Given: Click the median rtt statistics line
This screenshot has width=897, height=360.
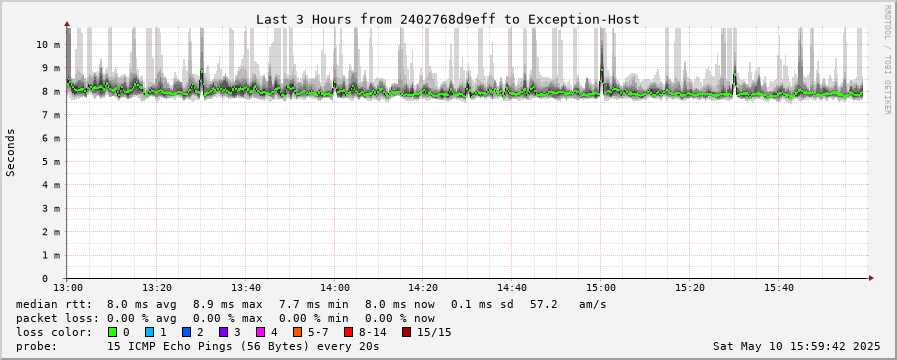Looking at the screenshot, I should pos(311,304).
